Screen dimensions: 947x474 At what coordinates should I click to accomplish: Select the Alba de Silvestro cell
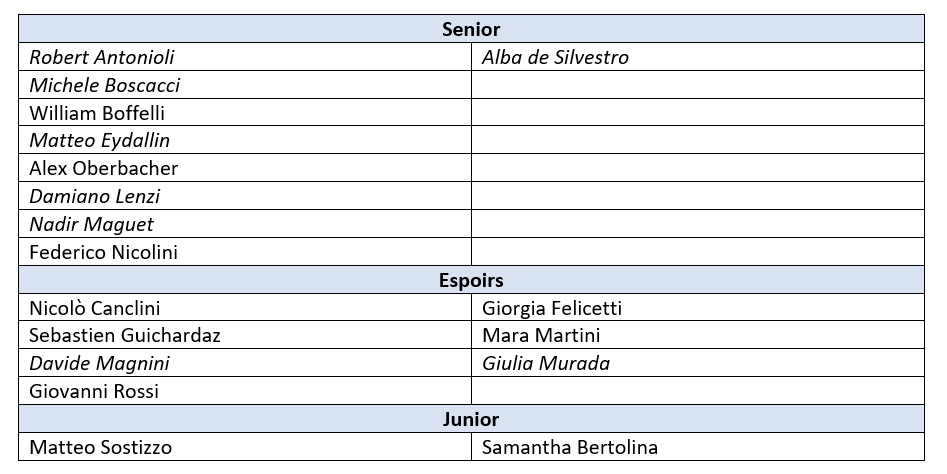tap(698, 57)
